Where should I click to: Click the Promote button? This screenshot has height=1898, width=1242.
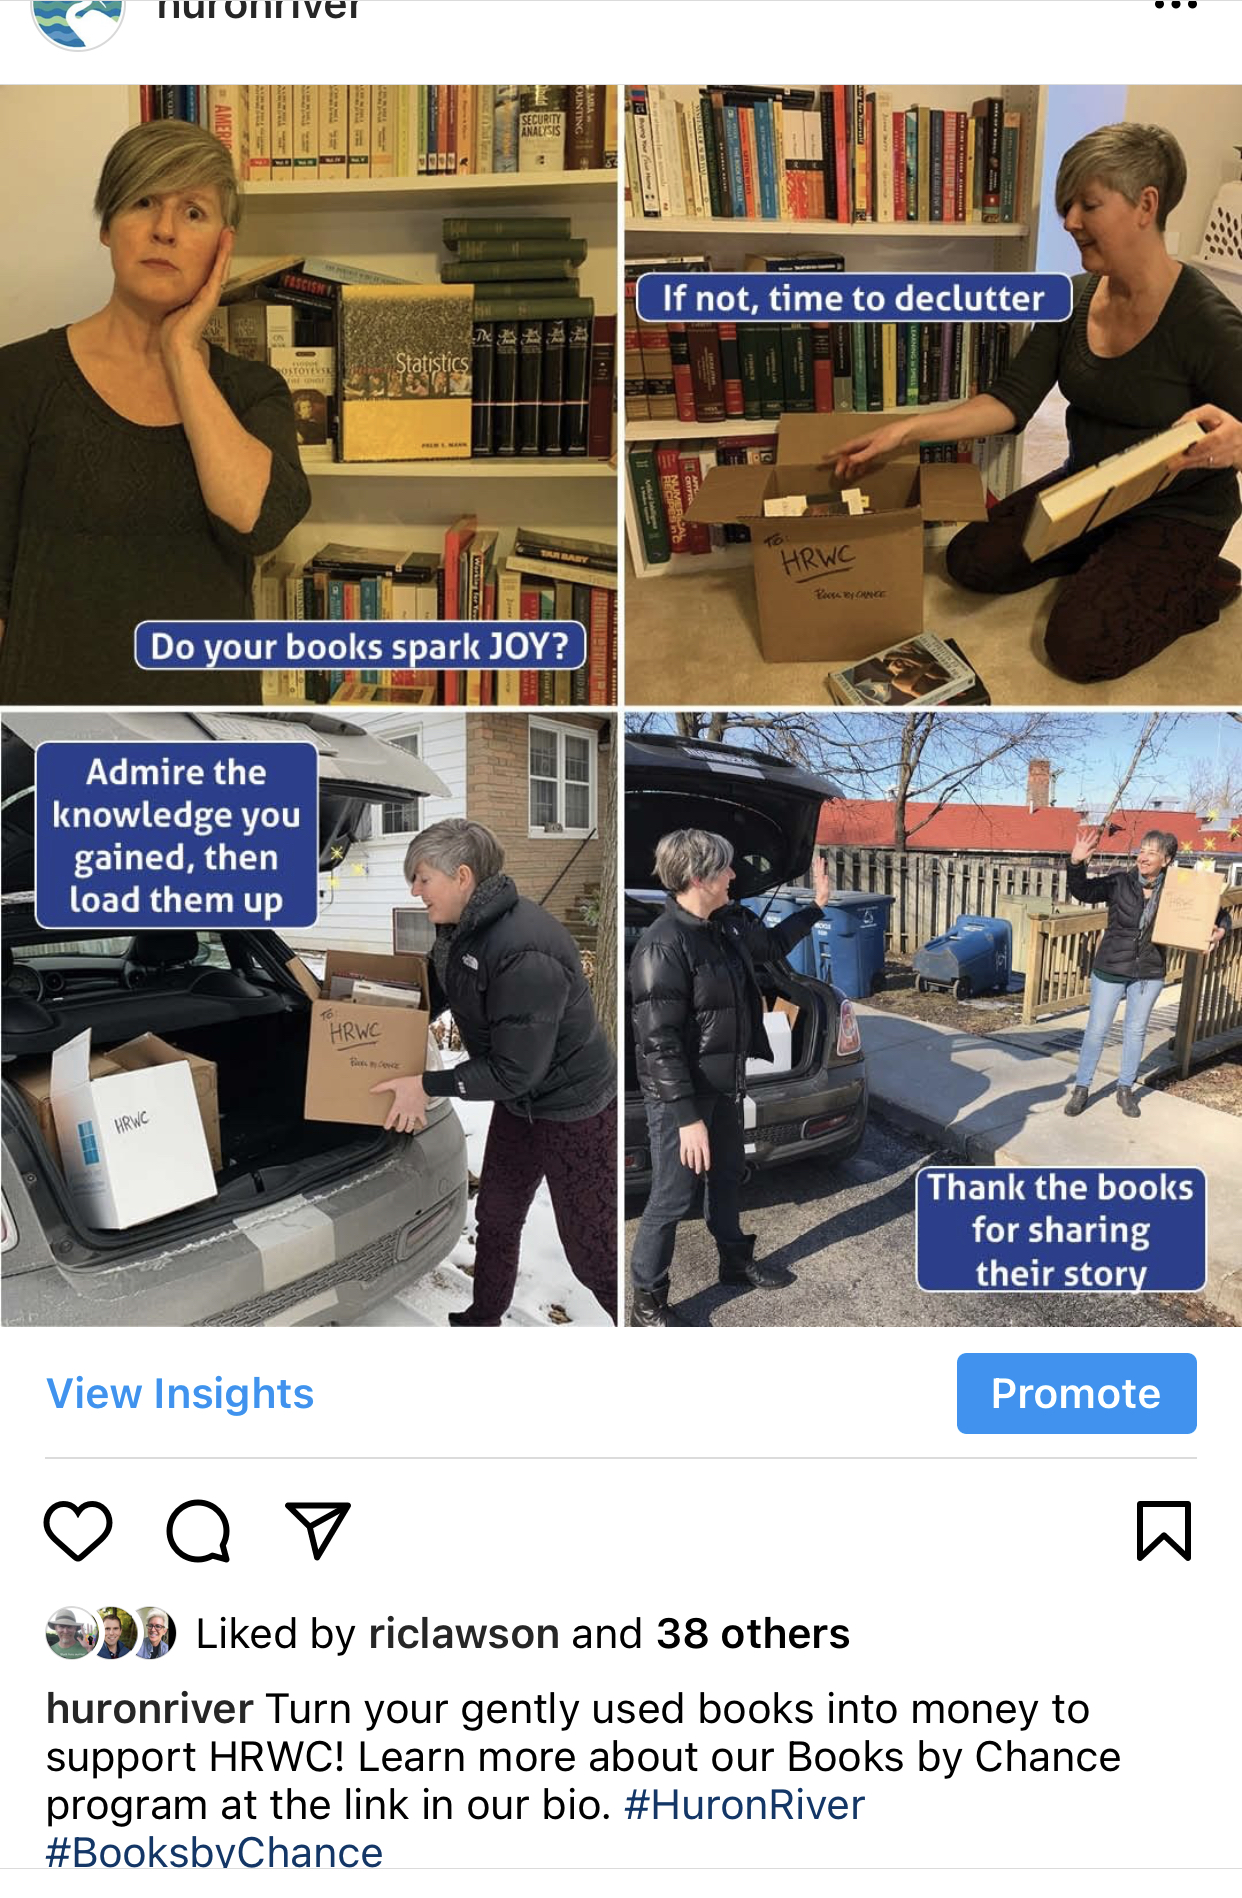click(1076, 1393)
